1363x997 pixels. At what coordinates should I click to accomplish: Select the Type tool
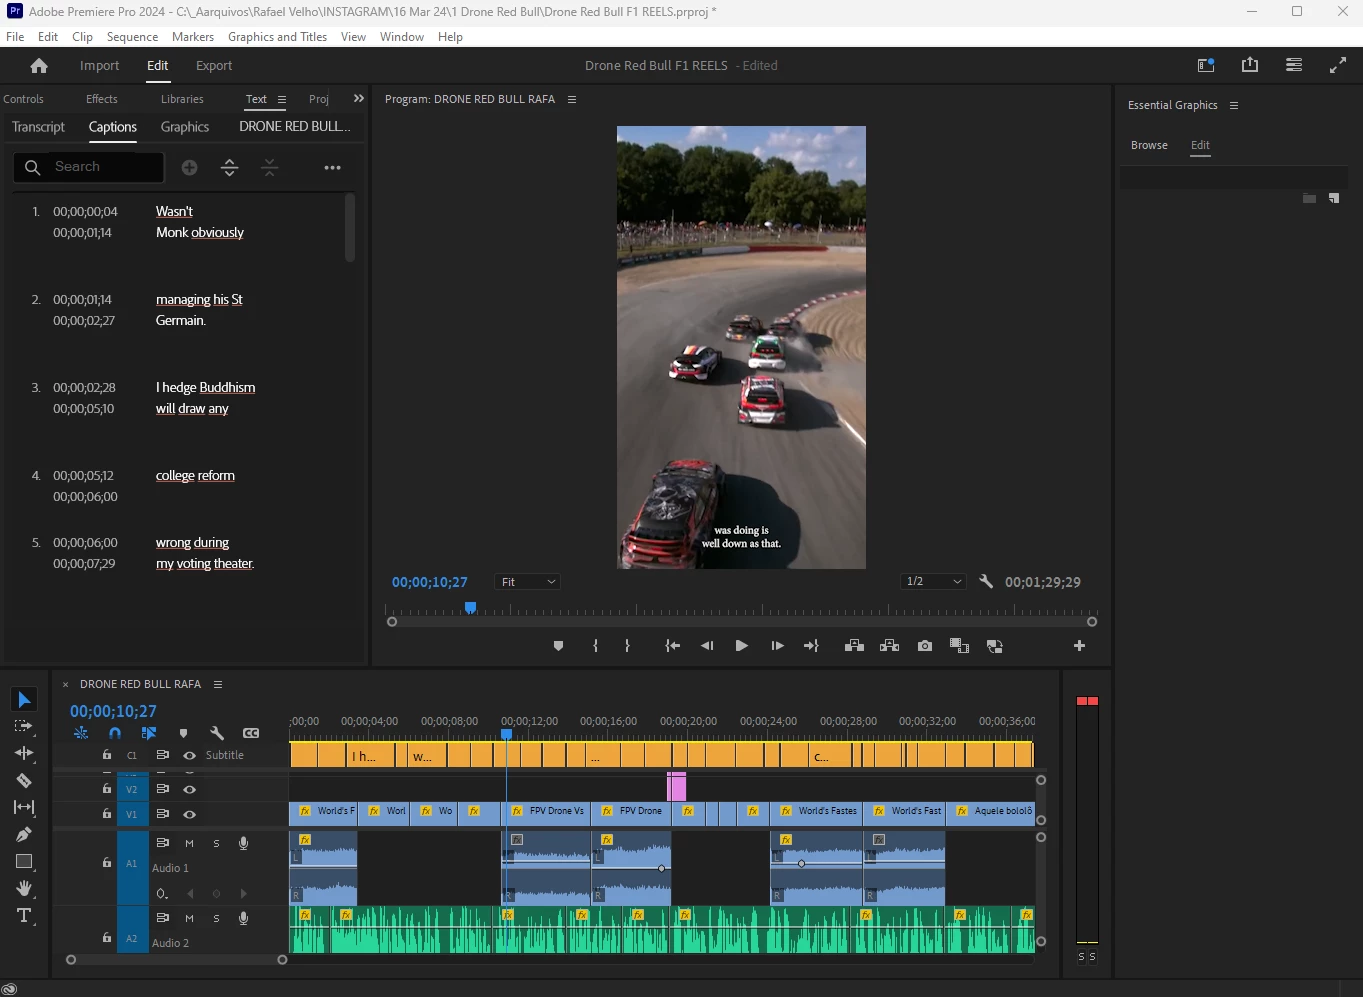24,915
